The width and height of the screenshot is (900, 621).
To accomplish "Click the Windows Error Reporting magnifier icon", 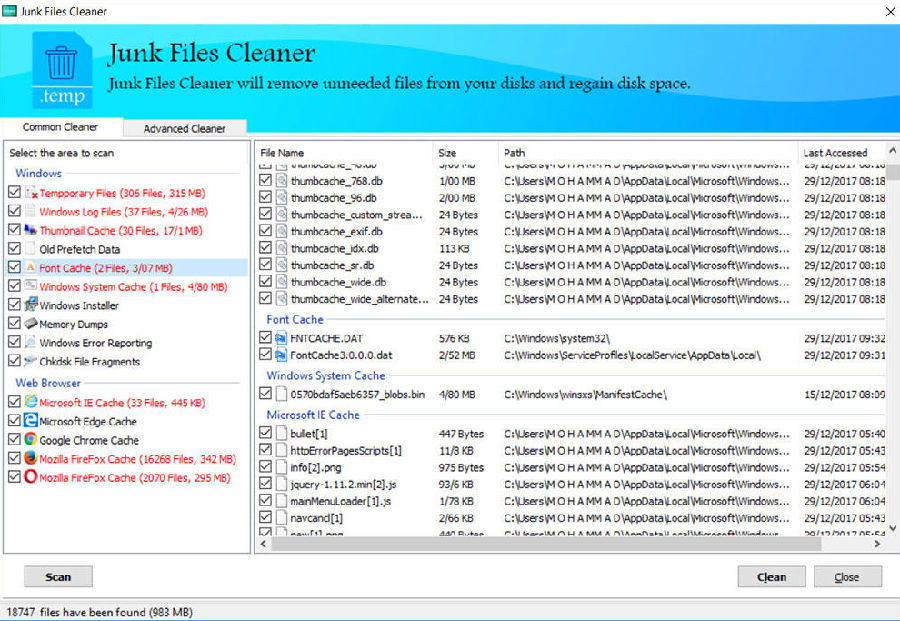I will click(31, 339).
